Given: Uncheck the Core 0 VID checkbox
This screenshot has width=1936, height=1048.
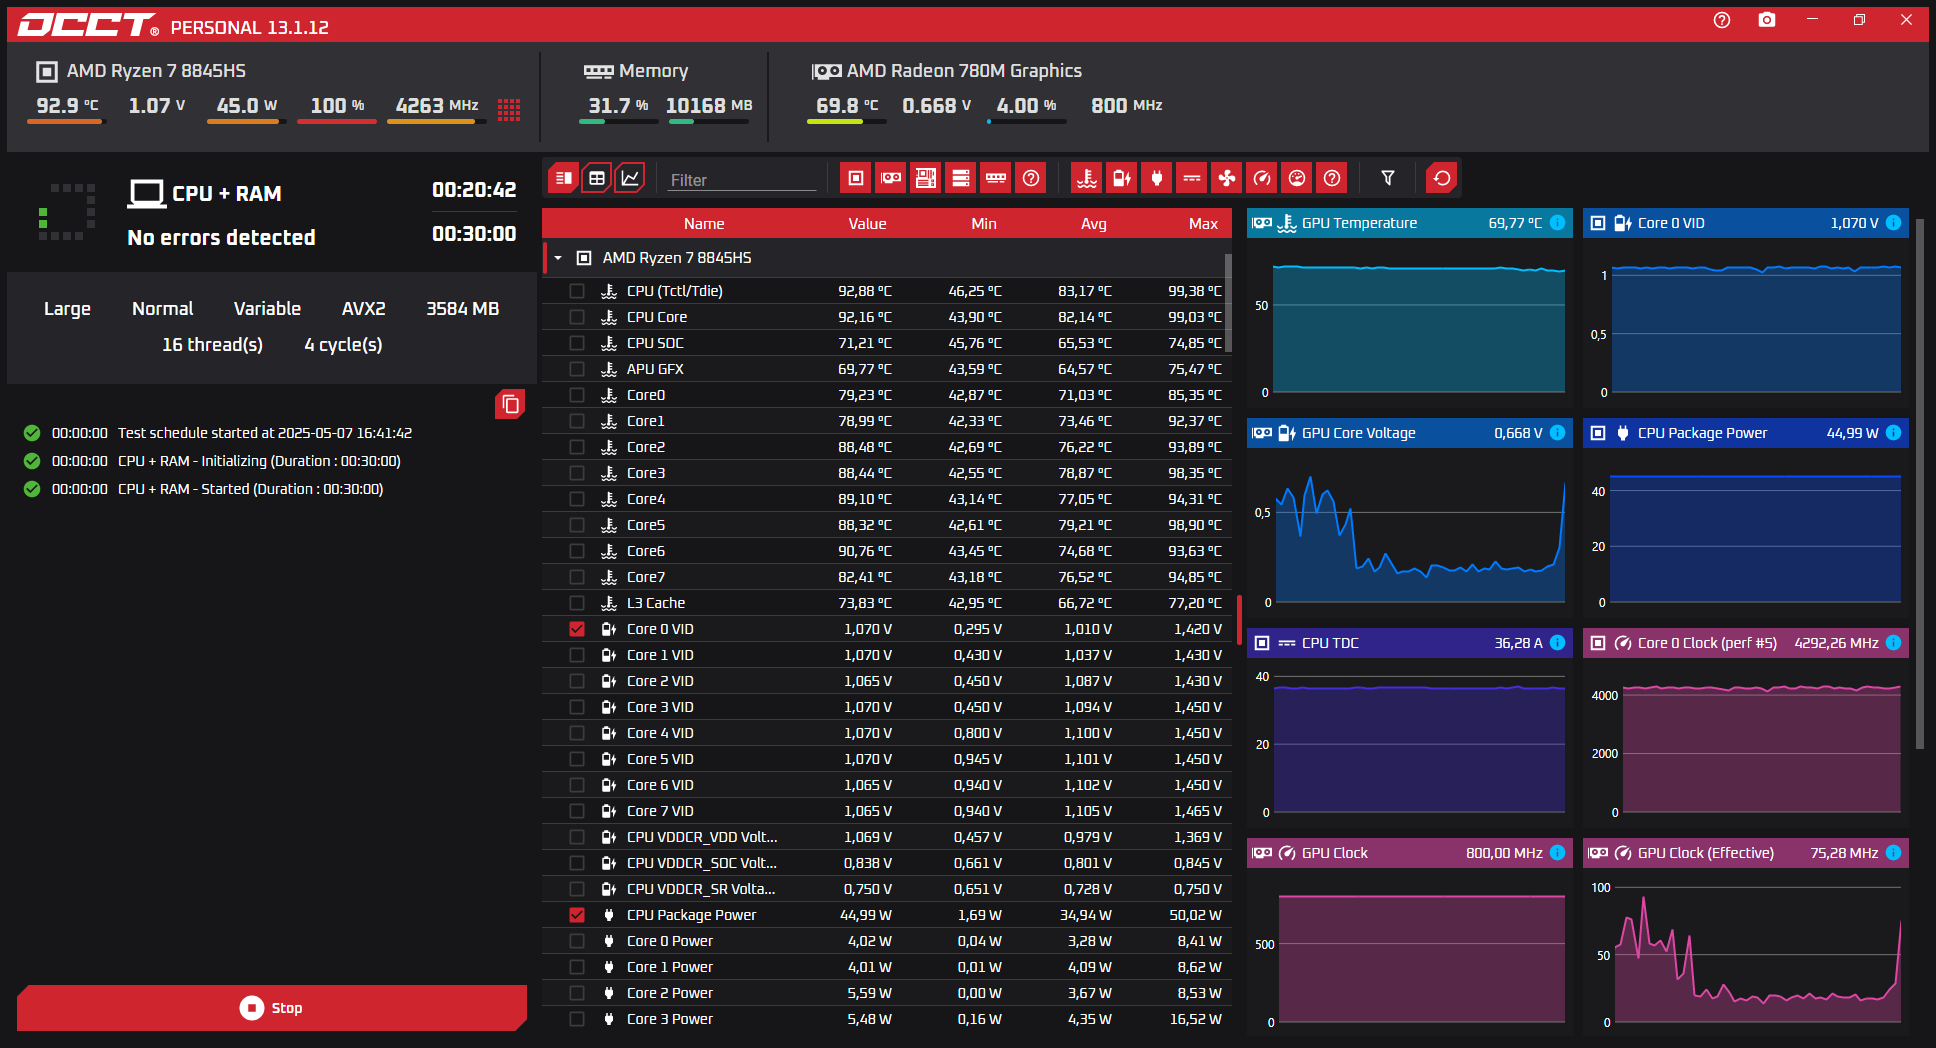Looking at the screenshot, I should tap(577, 629).
